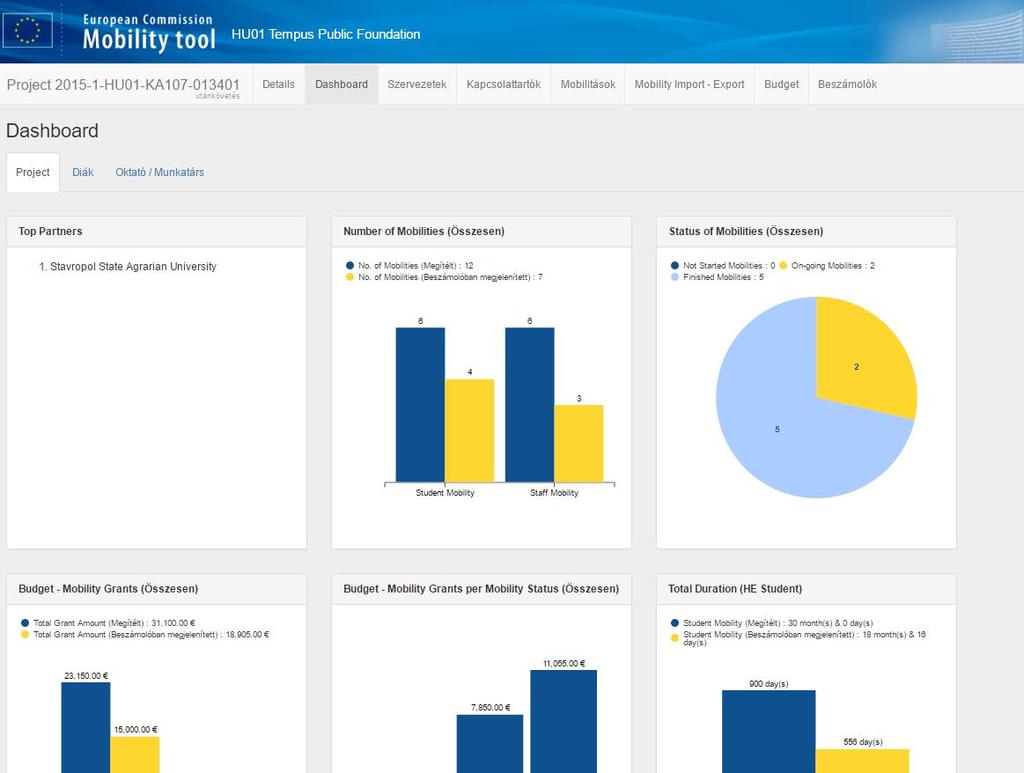Click Status of Mobilities (Összesen) header
This screenshot has height=773, width=1024.
click(x=807, y=232)
